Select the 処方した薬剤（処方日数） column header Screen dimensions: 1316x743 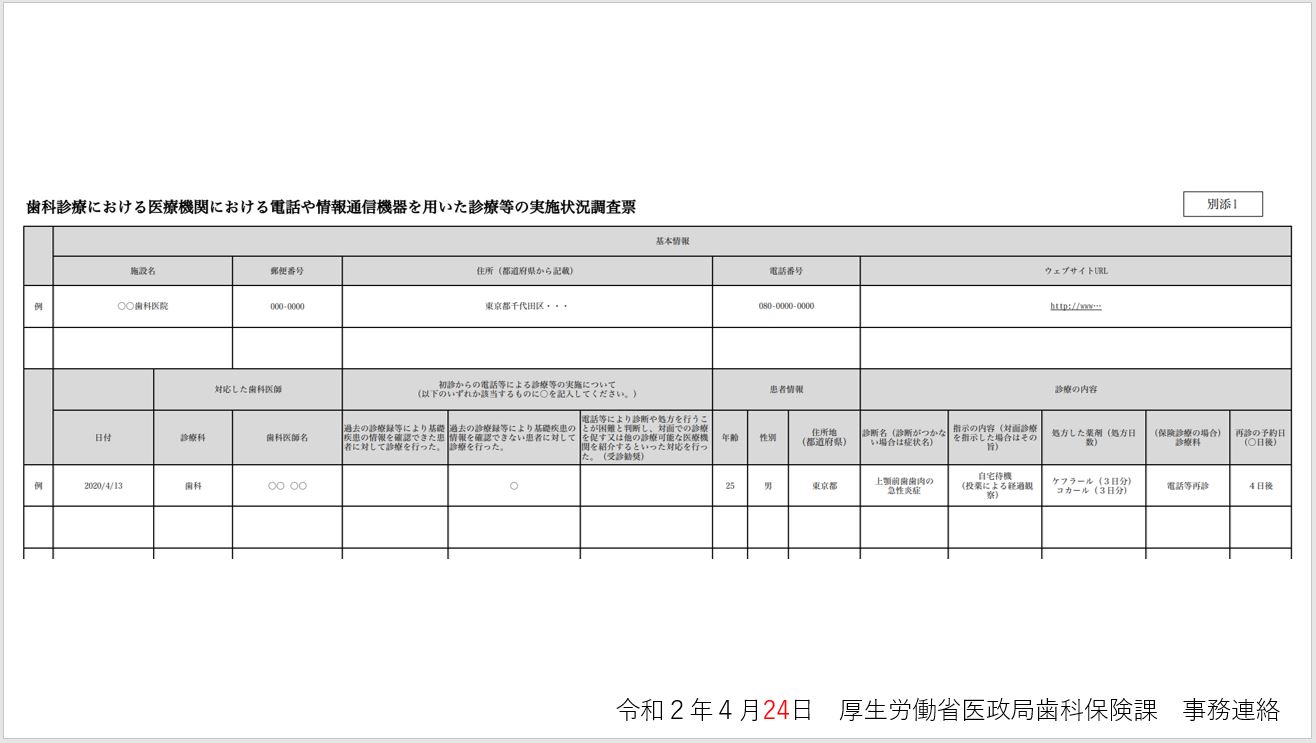[x=1094, y=437]
